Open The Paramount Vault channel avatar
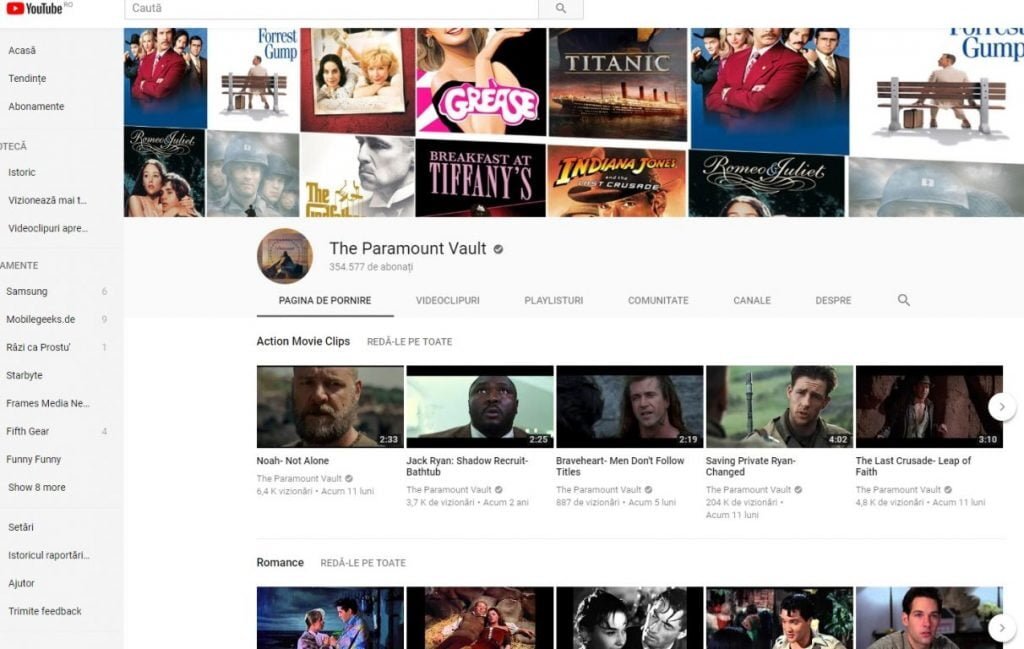 click(x=285, y=256)
